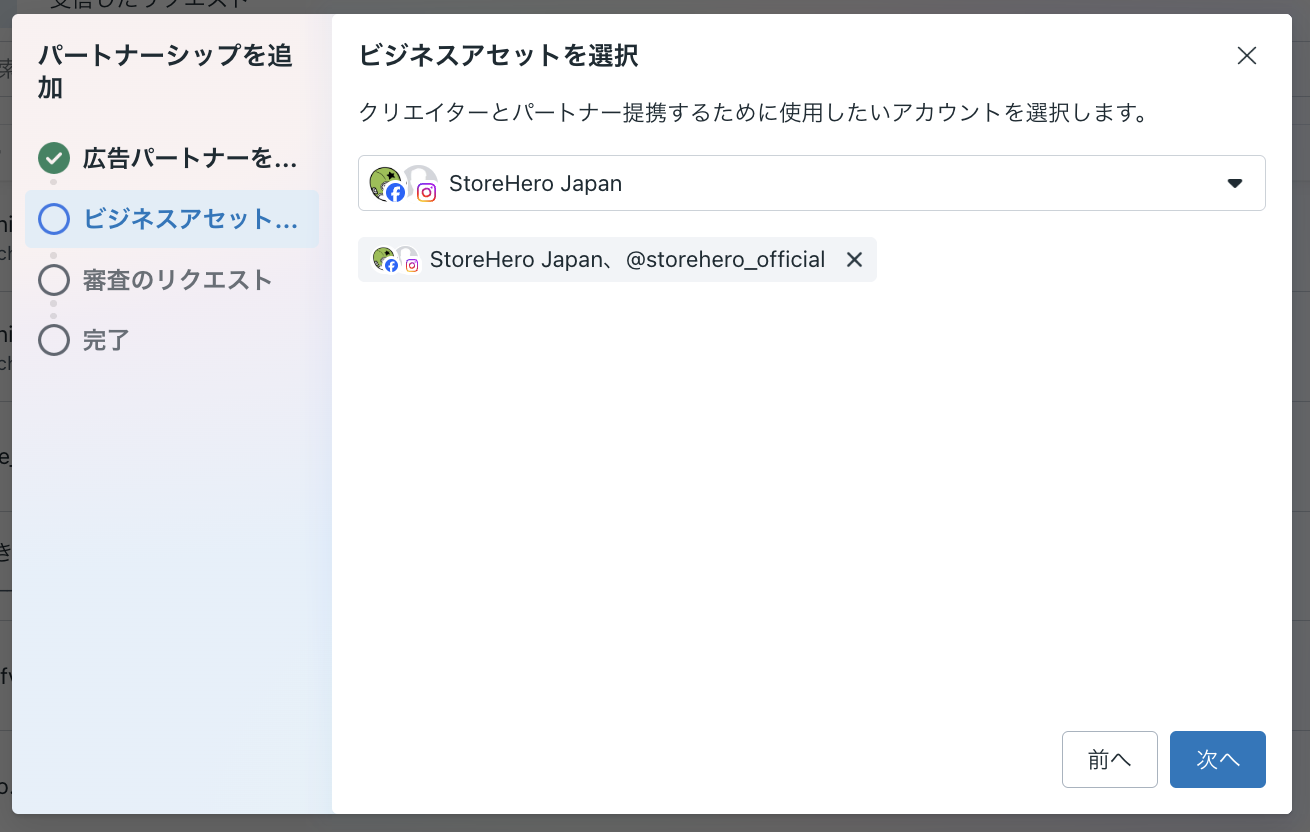Click the Instagram badge on the selected chip

point(412,266)
